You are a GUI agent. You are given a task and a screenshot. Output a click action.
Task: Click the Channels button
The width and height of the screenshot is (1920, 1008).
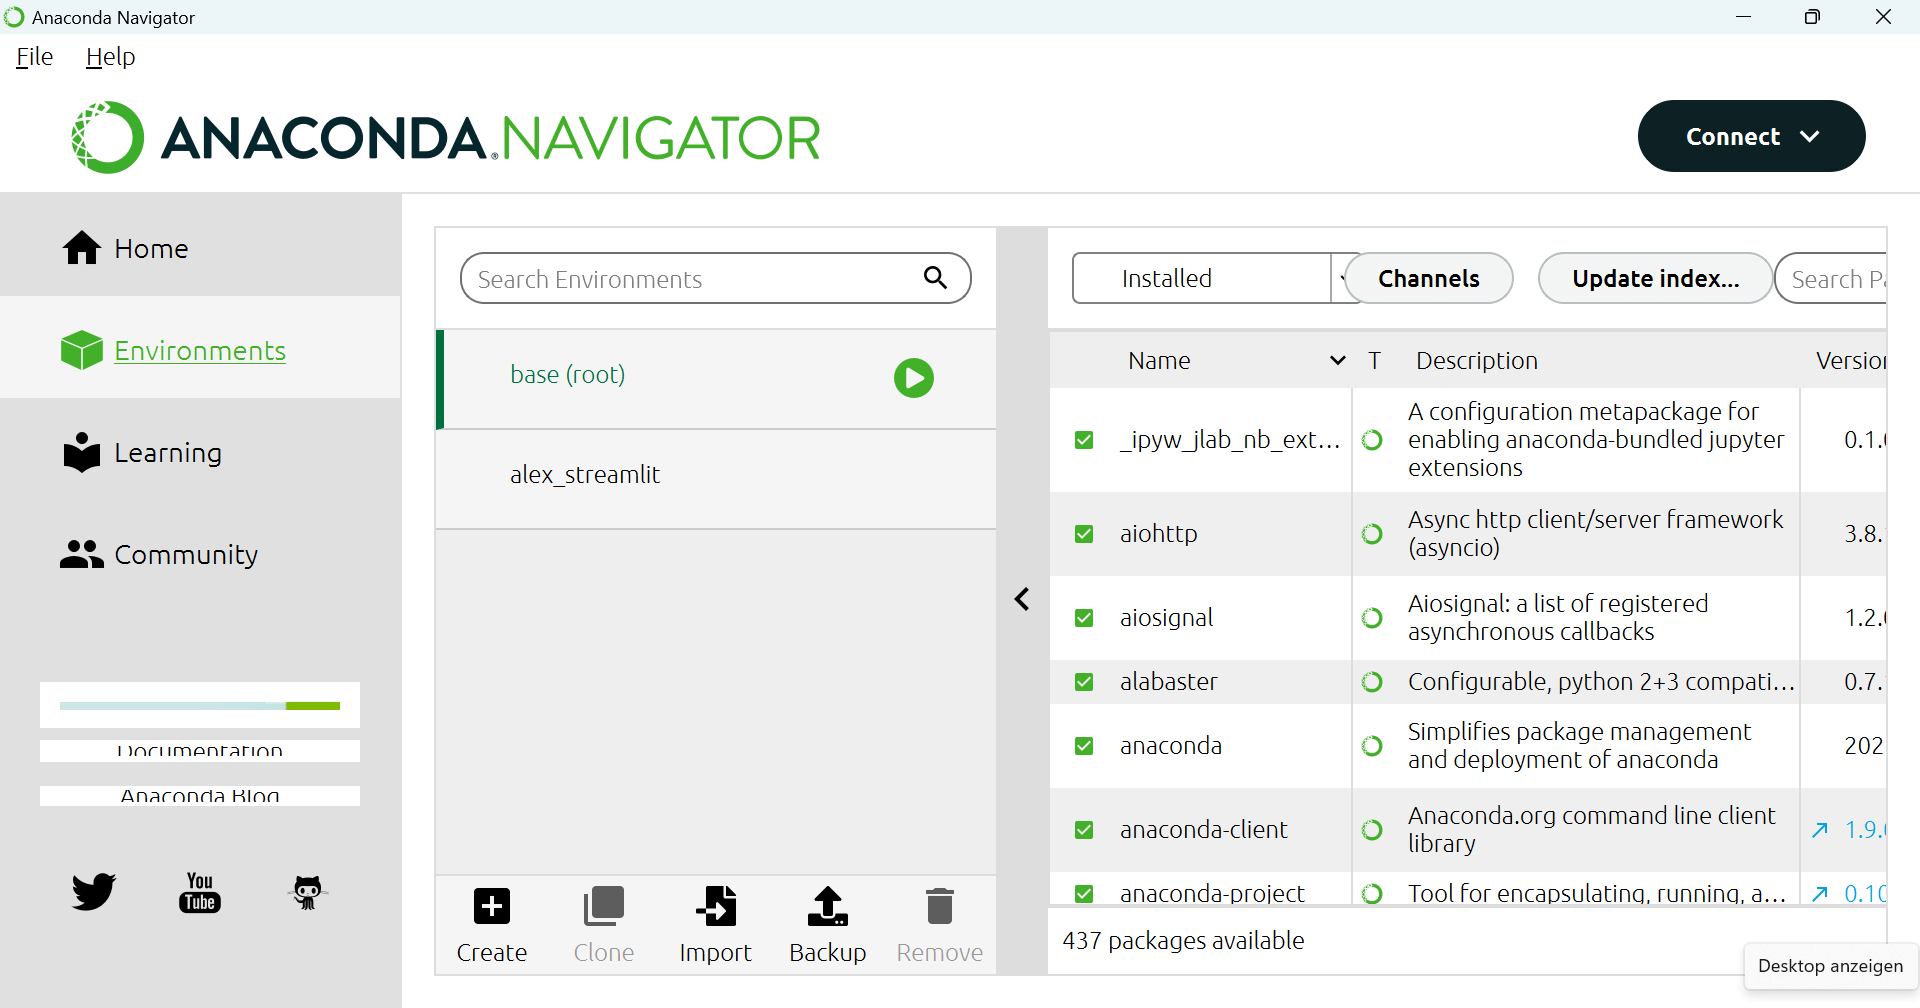pos(1428,278)
